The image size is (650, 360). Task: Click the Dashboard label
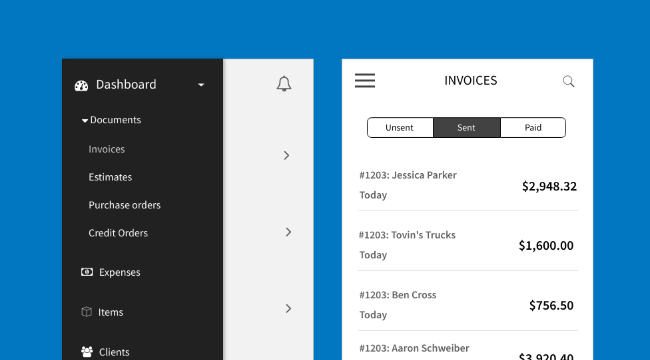click(x=126, y=85)
